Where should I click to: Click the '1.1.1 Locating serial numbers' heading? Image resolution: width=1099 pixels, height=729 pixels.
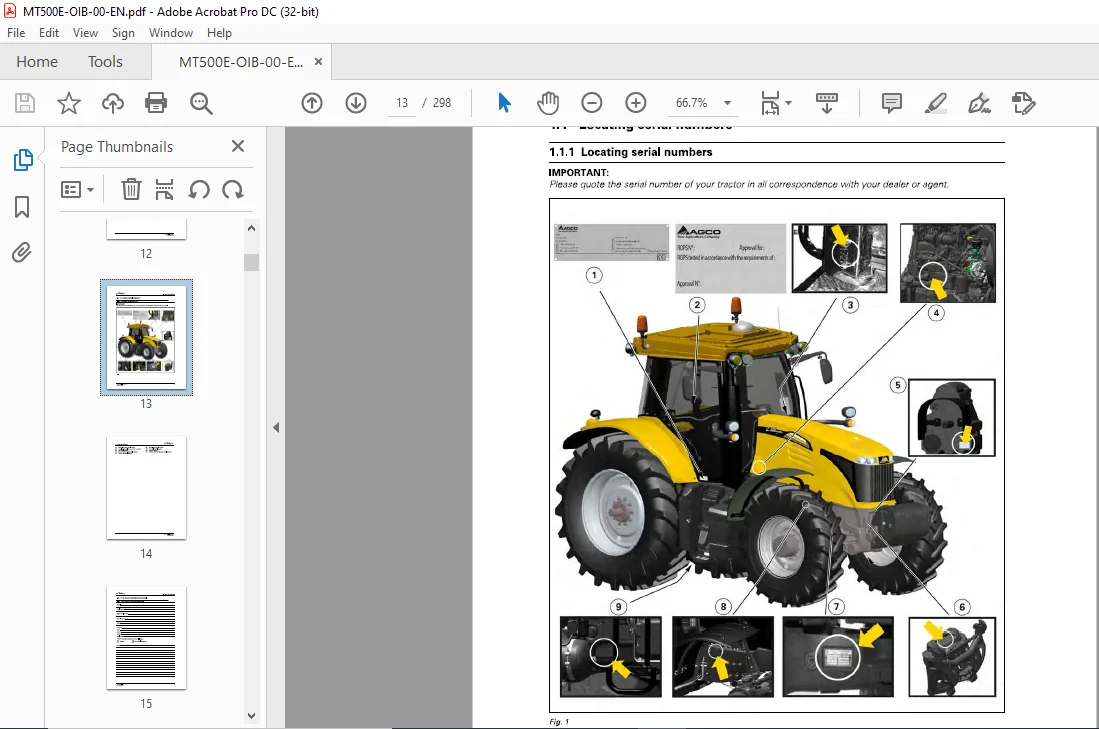coord(630,152)
